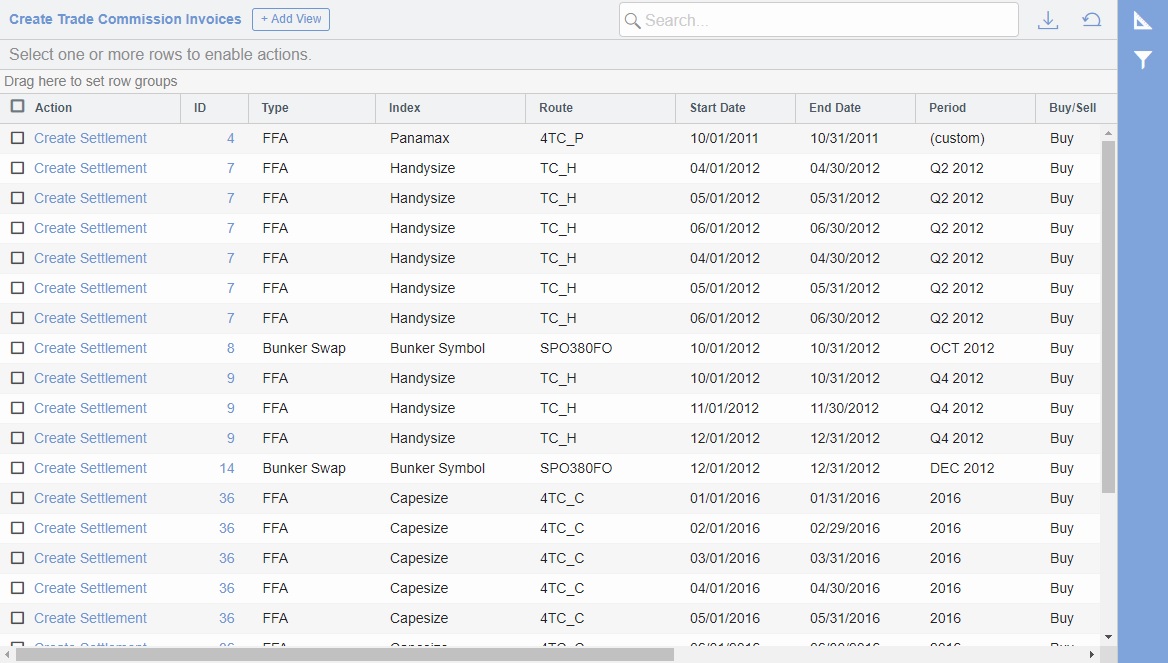Select the checkbox on Bunker Swap row ID 8
The width and height of the screenshot is (1168, 663).
(x=17, y=348)
